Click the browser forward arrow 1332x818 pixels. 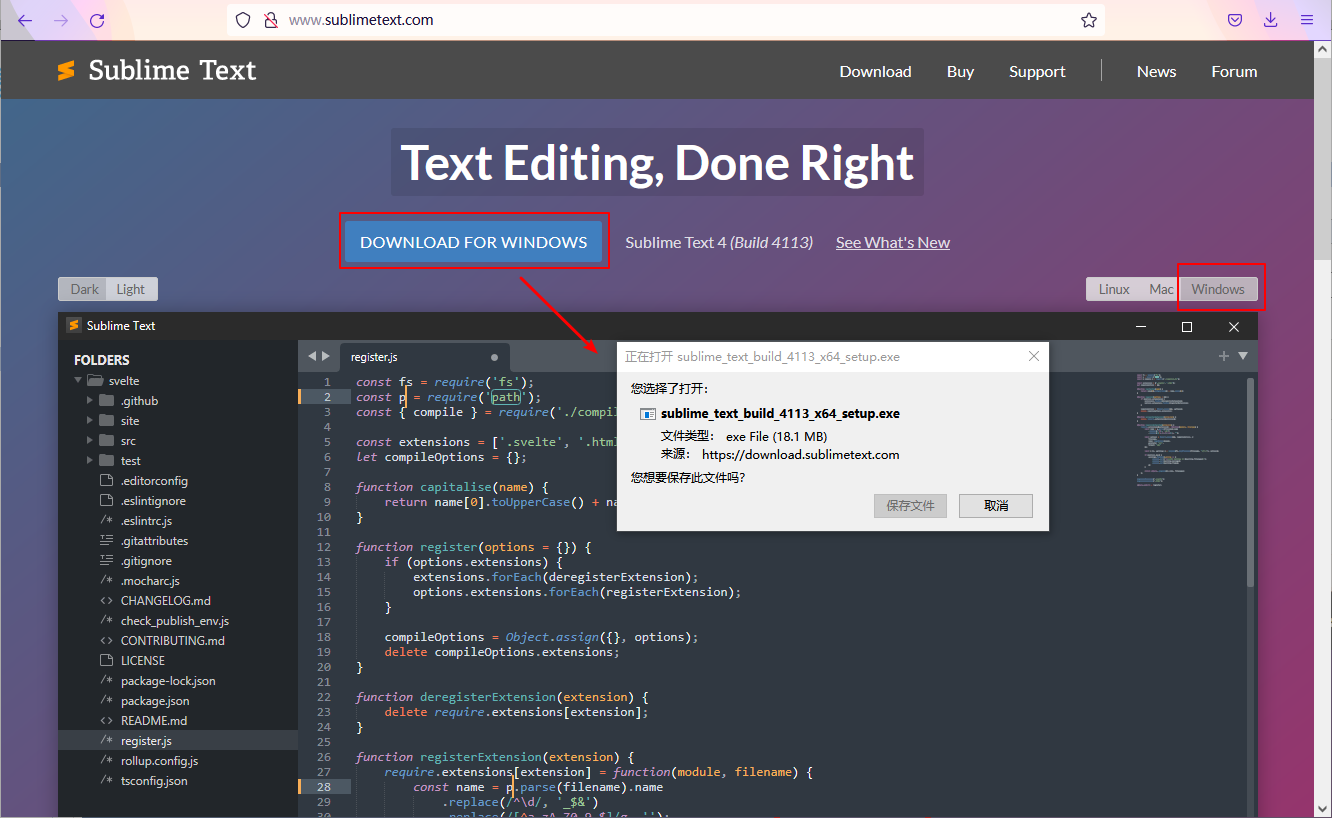[x=61, y=20]
